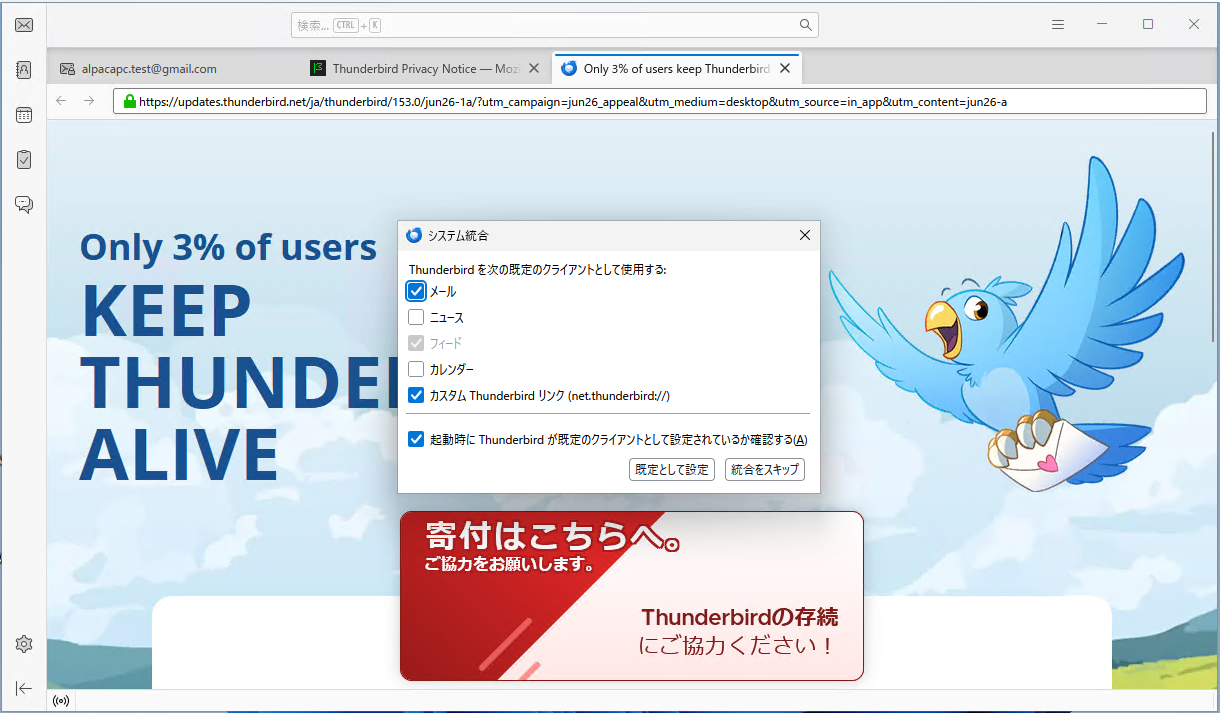
Task: Click the search magnifier icon
Action: (x=806, y=25)
